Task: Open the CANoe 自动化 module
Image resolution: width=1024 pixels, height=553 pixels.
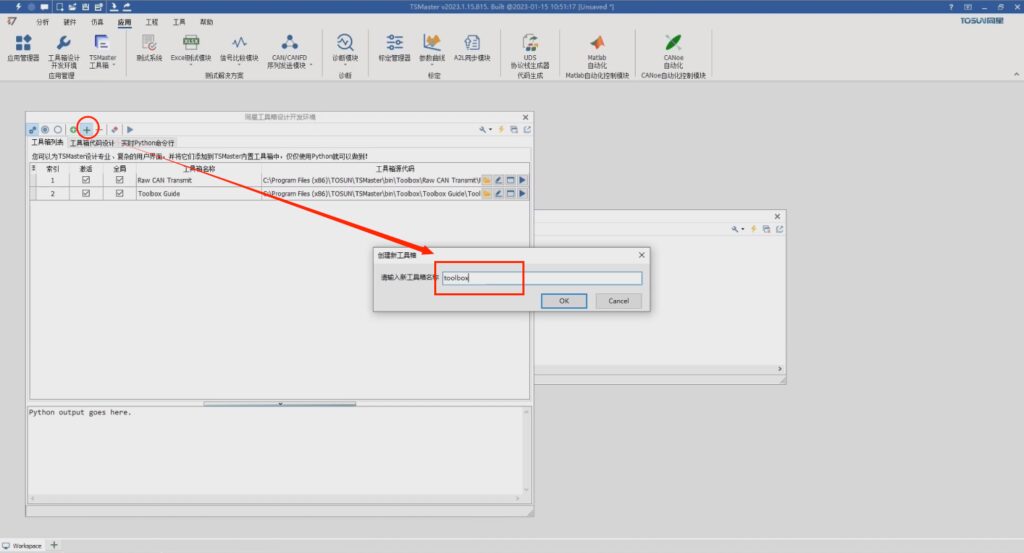Action: [x=673, y=48]
